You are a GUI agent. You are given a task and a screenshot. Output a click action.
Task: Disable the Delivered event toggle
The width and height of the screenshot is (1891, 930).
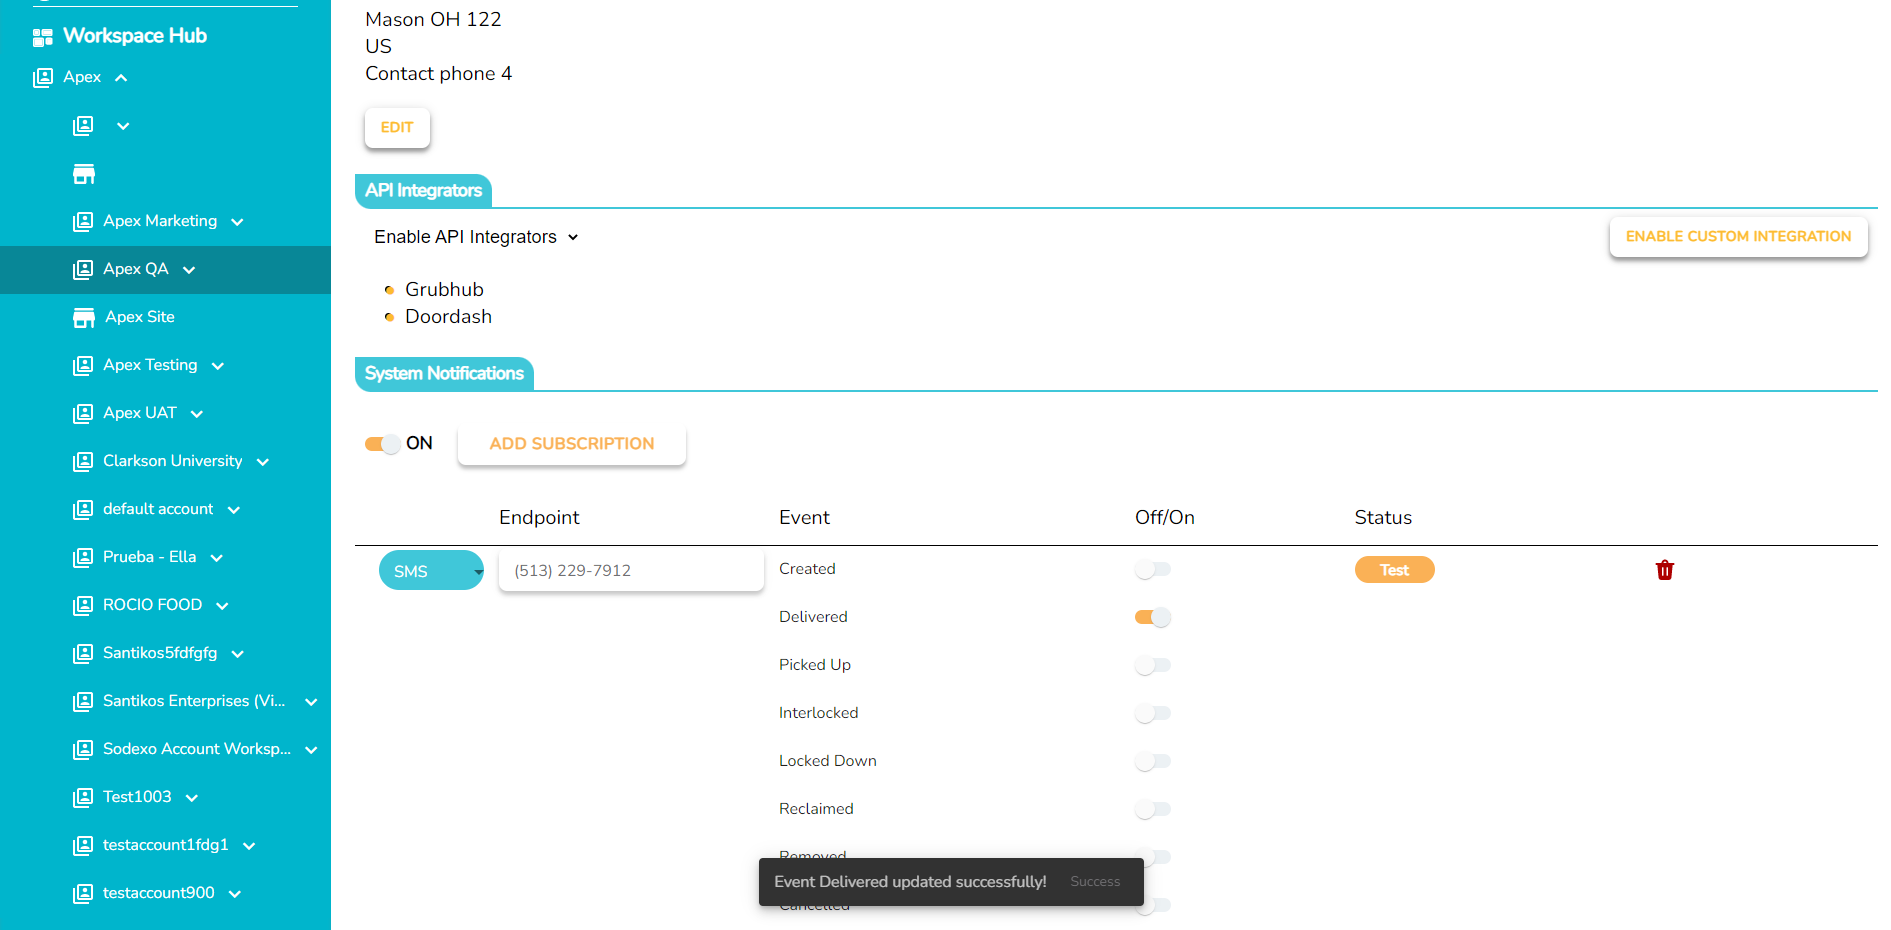click(x=1152, y=617)
